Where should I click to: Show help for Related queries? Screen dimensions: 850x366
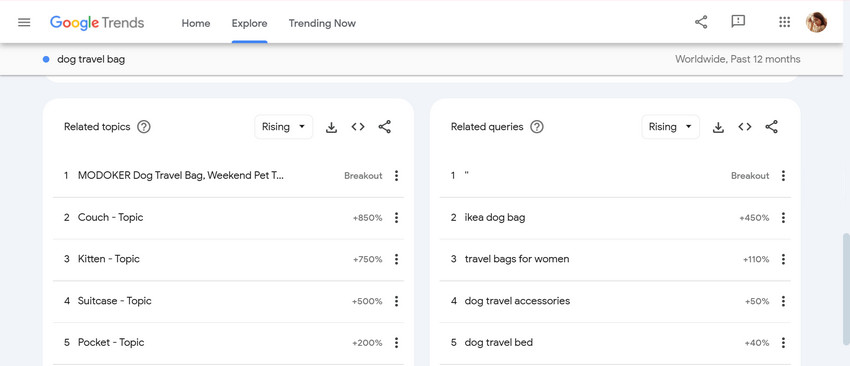click(x=537, y=127)
